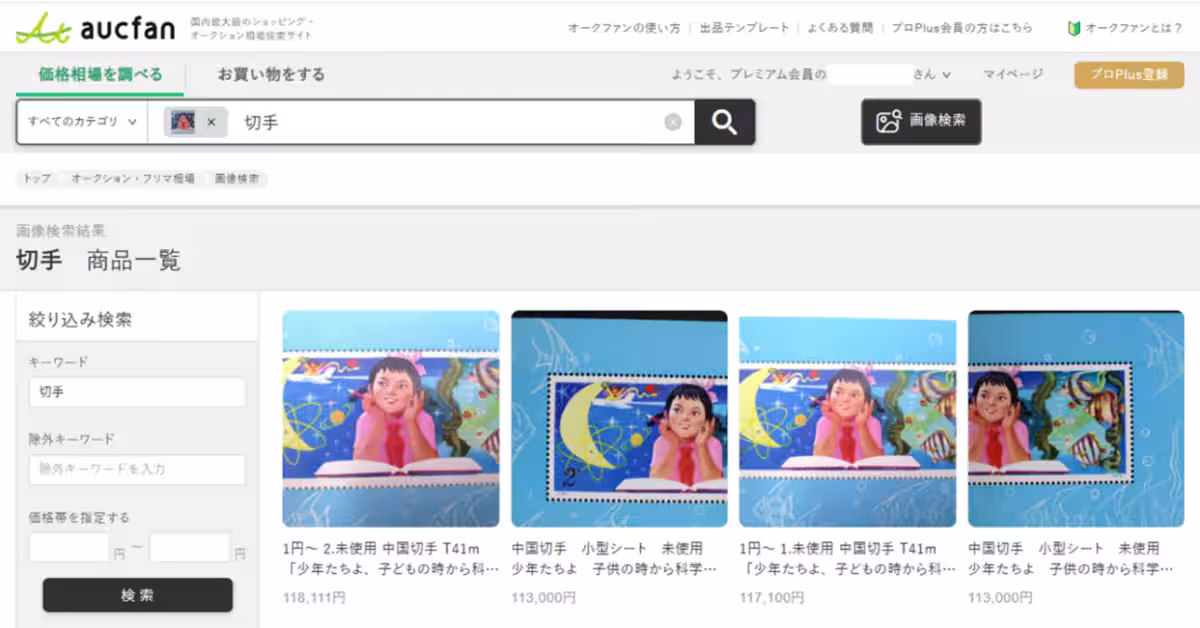Clear the search field with the x icon

(673, 121)
